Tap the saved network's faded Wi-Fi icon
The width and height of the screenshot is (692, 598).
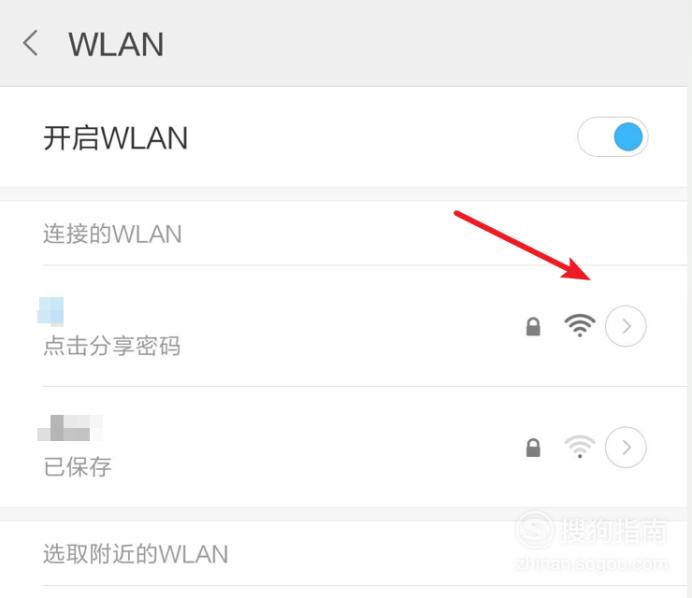pyautogui.click(x=580, y=447)
